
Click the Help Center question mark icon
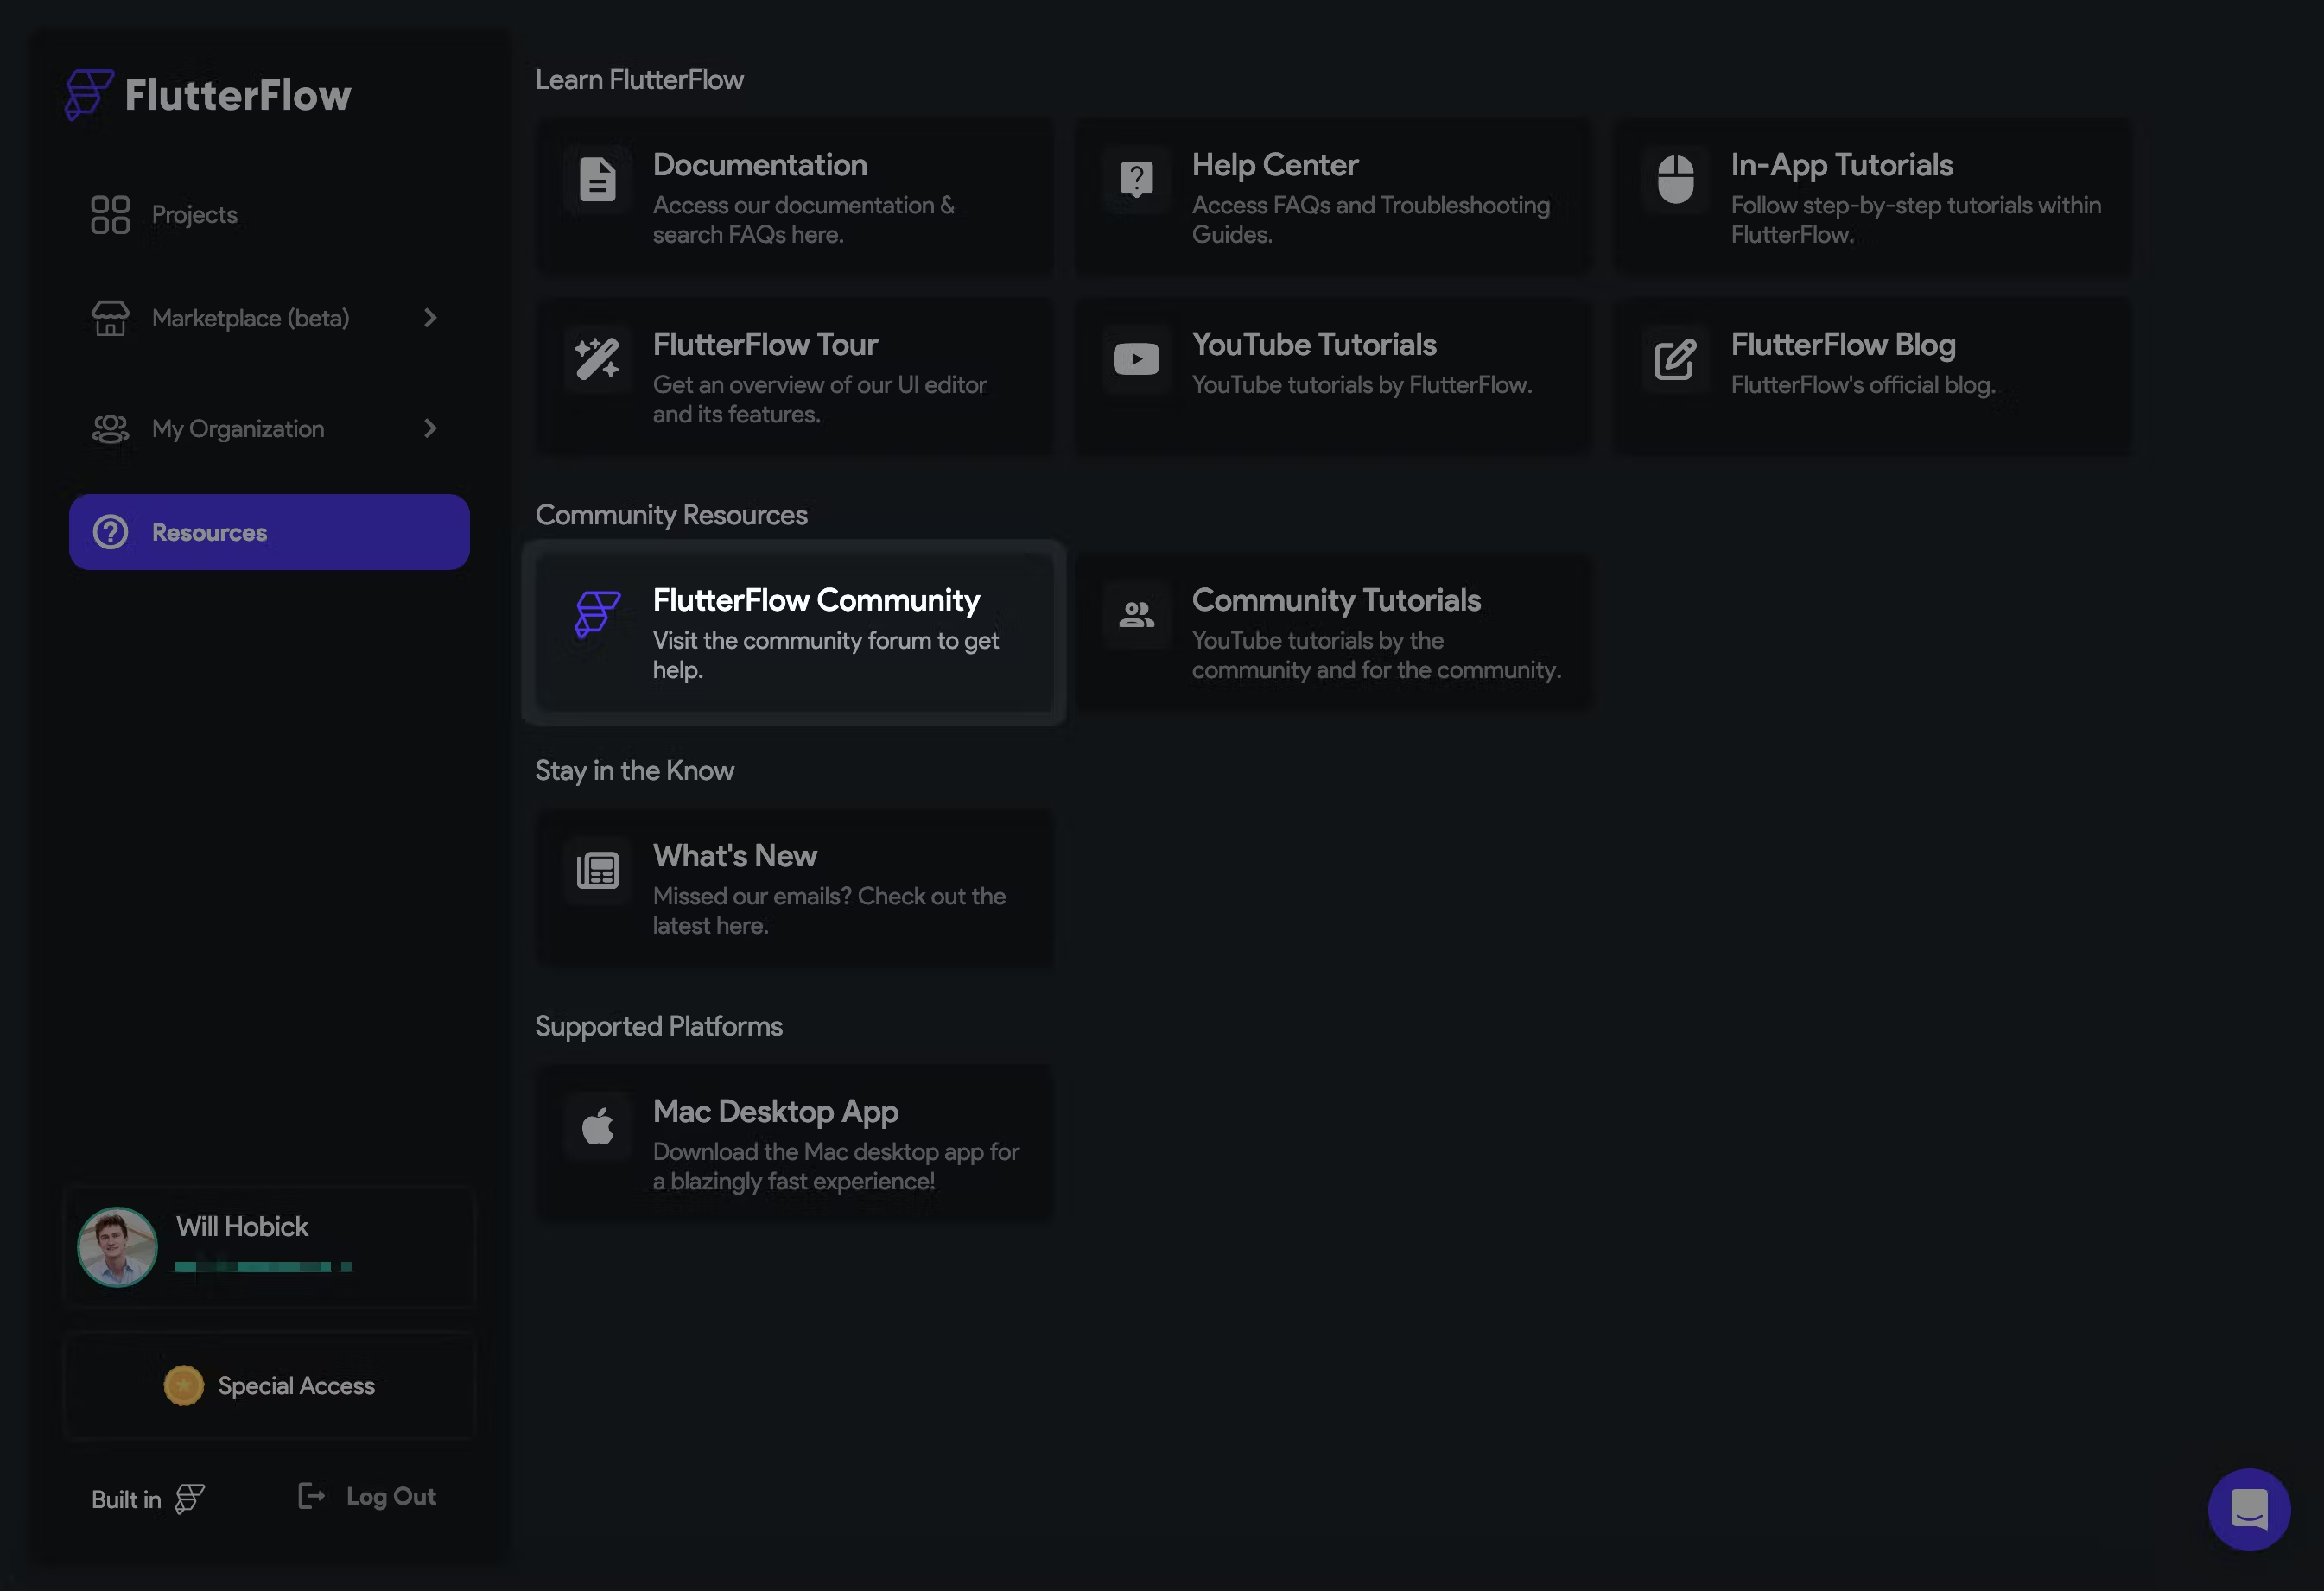point(1137,180)
